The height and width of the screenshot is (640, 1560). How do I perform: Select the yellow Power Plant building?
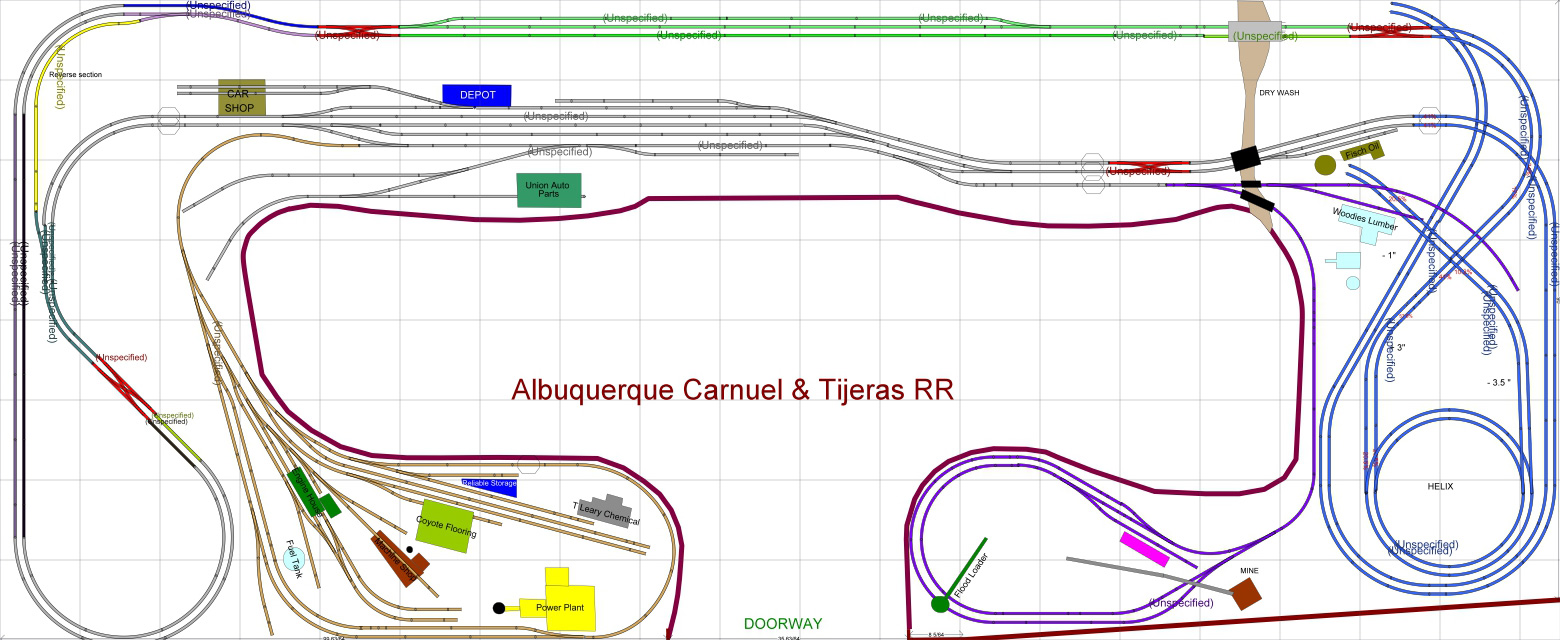pyautogui.click(x=566, y=601)
